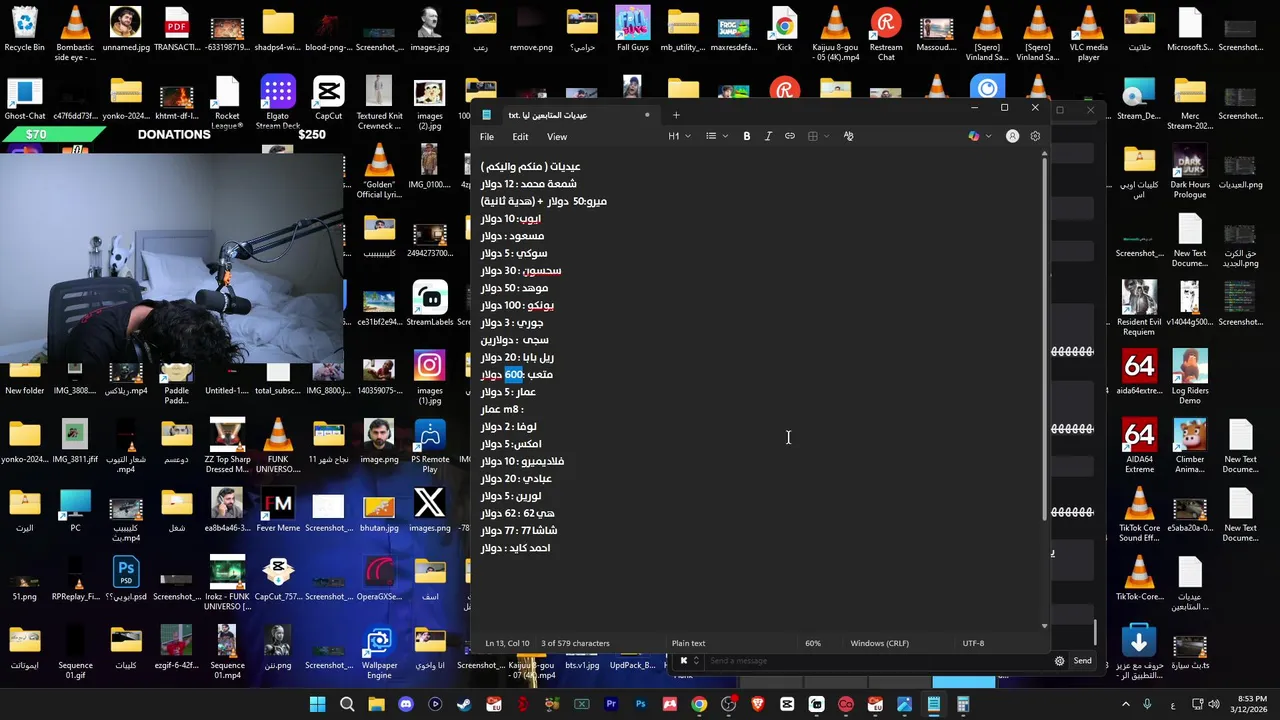Open Steam from the taskbar
1280x720 pixels.
[464, 705]
